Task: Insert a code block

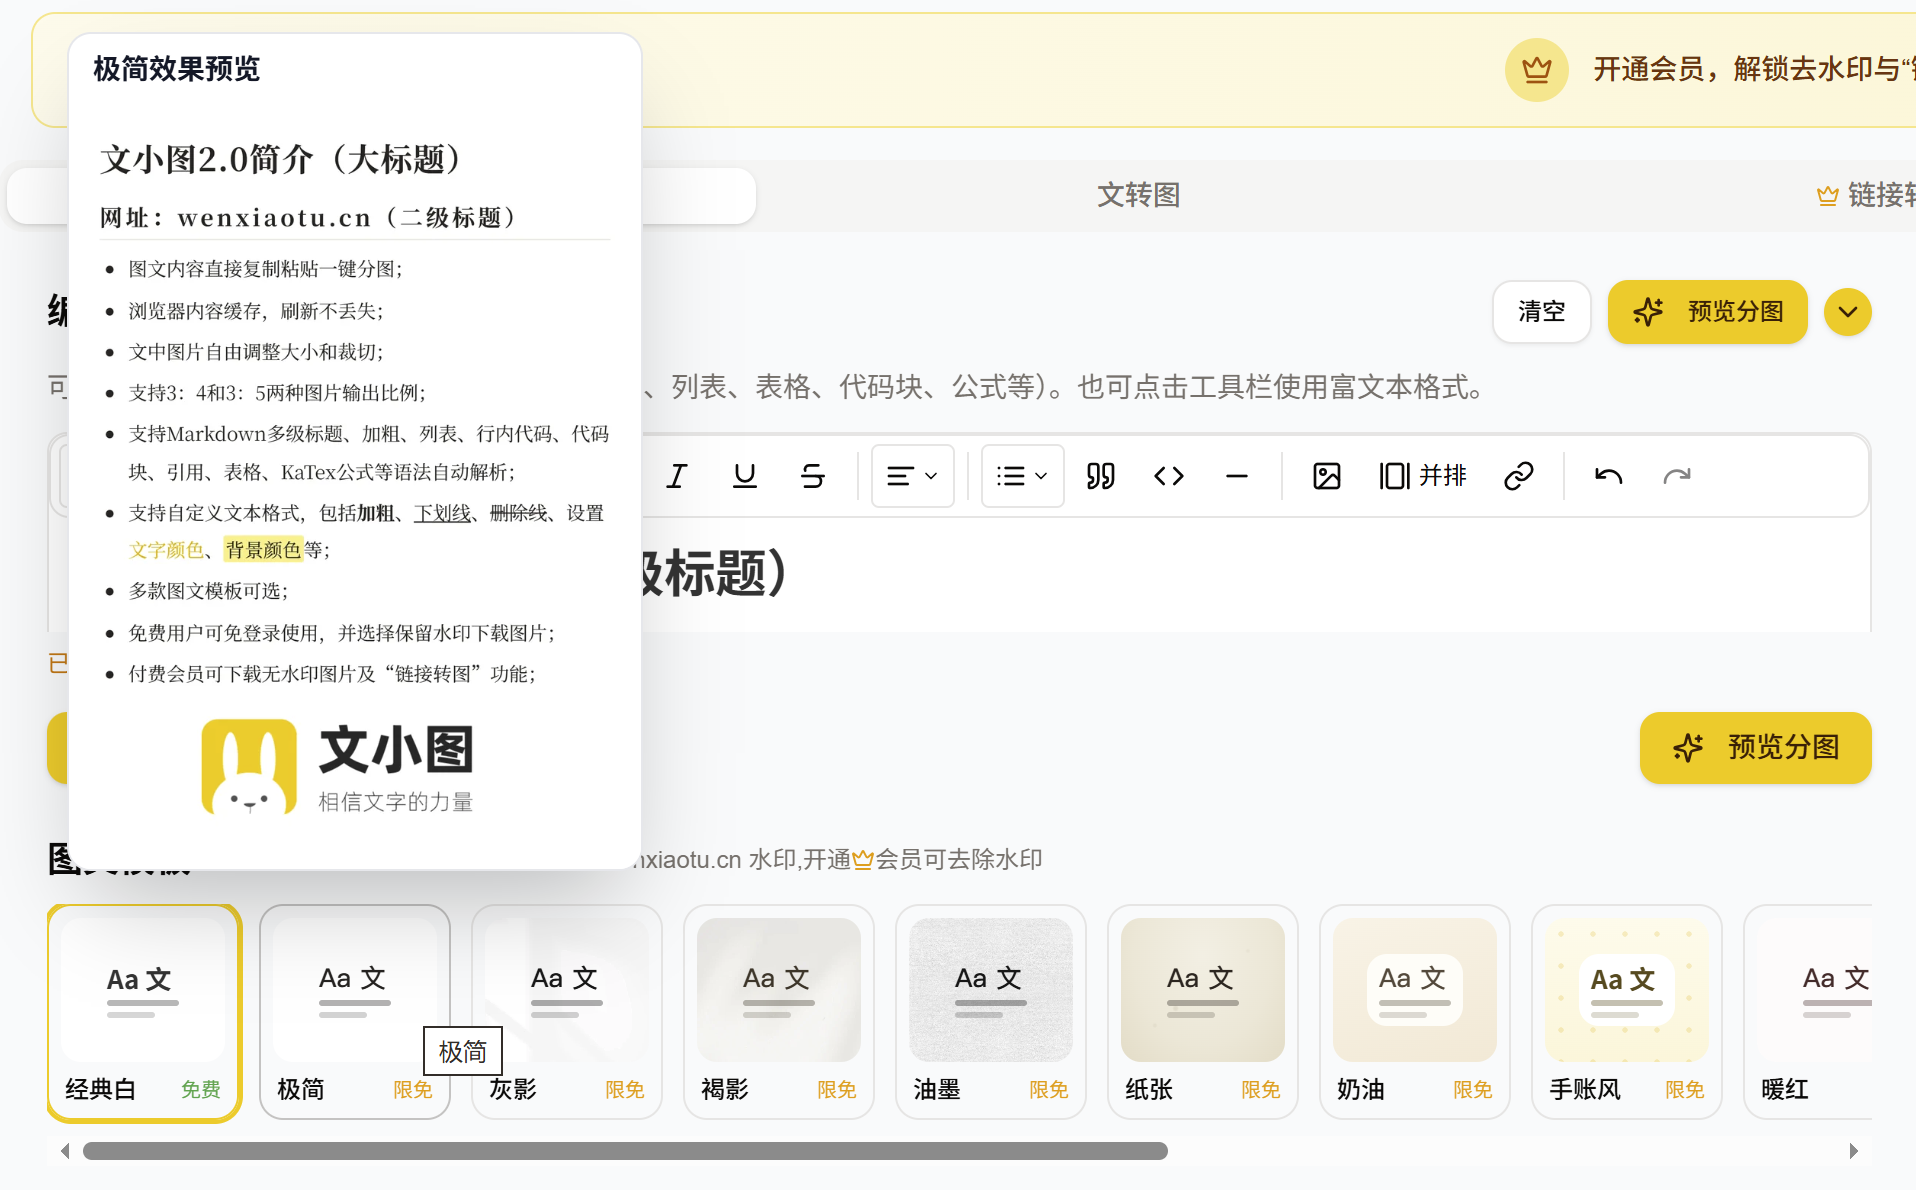Action: pyautogui.click(x=1169, y=476)
